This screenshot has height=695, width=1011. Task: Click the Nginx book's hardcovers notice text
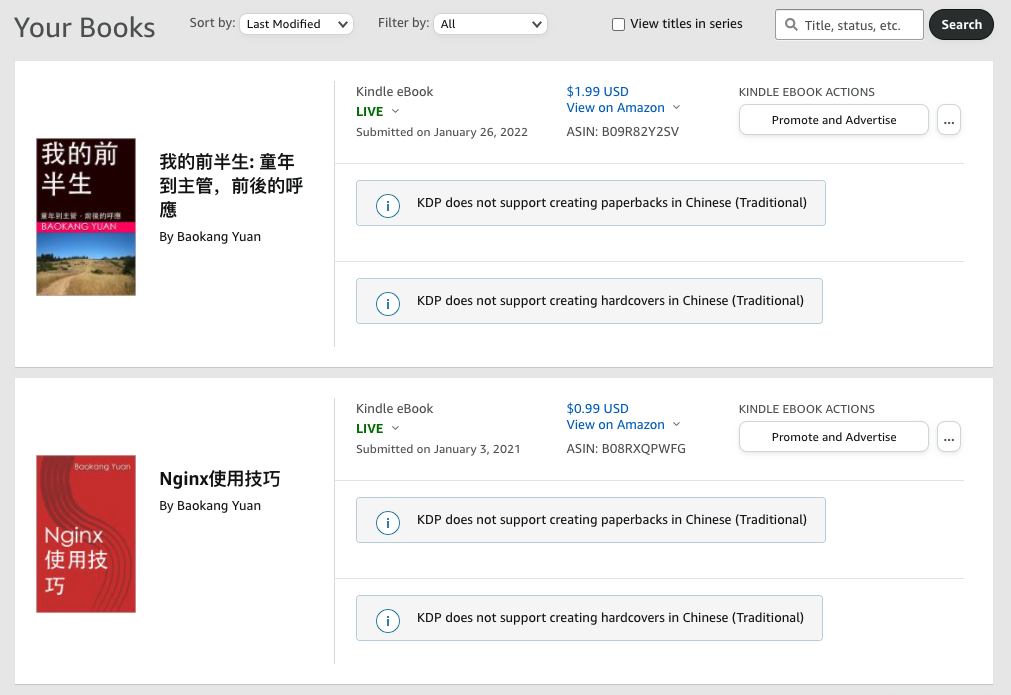click(x=610, y=618)
